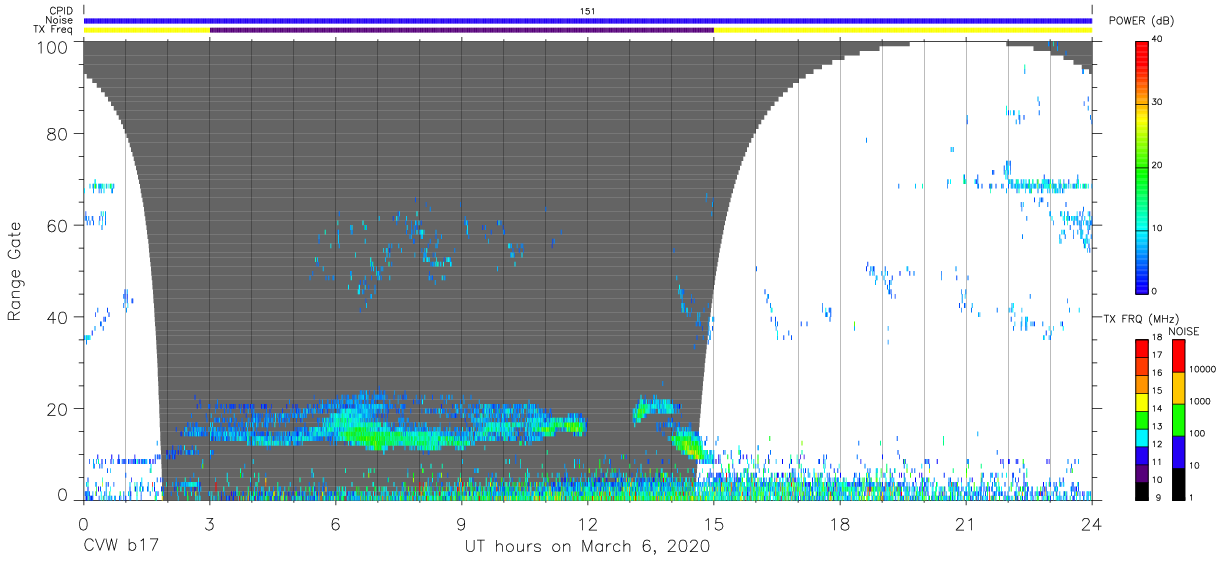The image size is (1228, 567).
Task: Click the power color scale bar
Action: 1142,166
